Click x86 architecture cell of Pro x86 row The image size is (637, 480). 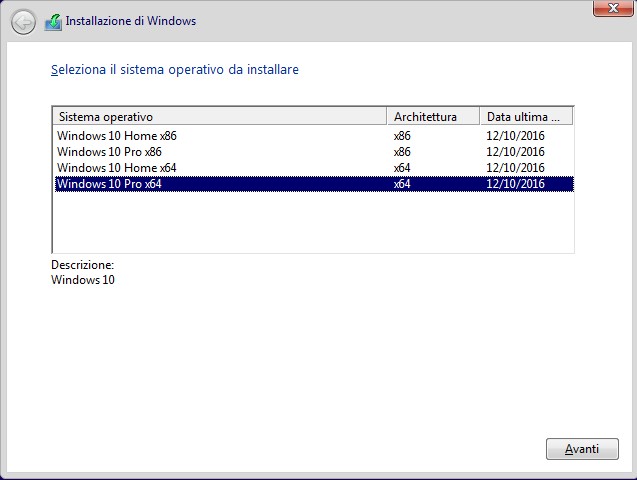[402, 152]
